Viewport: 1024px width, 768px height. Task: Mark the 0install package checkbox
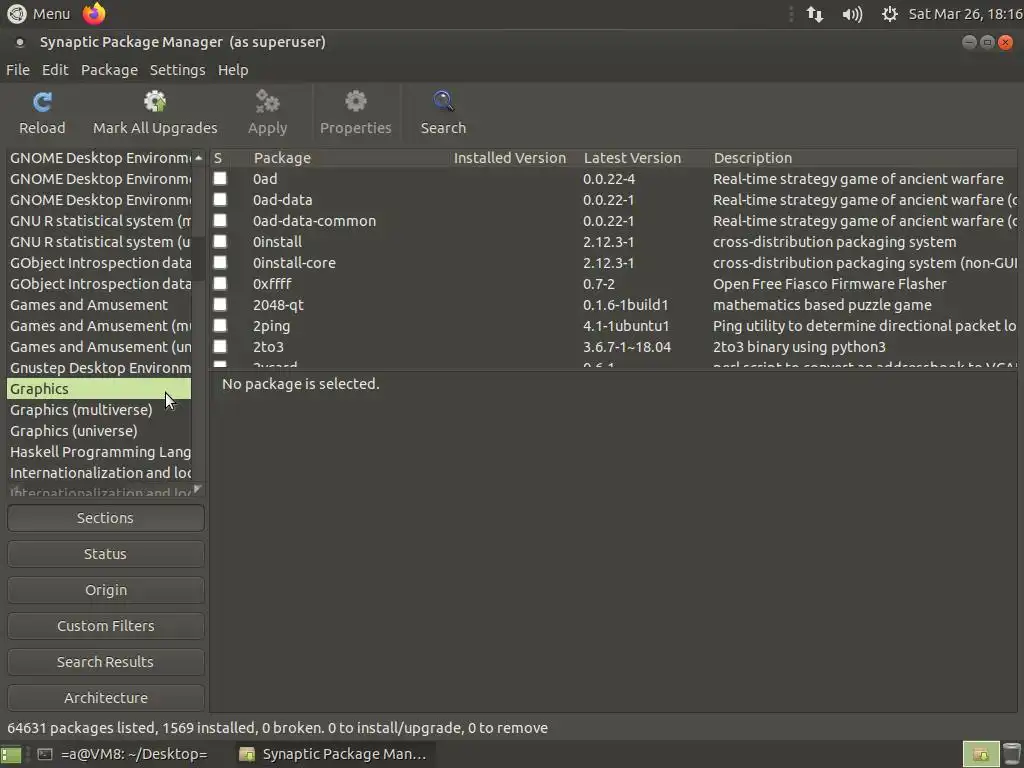click(x=220, y=241)
